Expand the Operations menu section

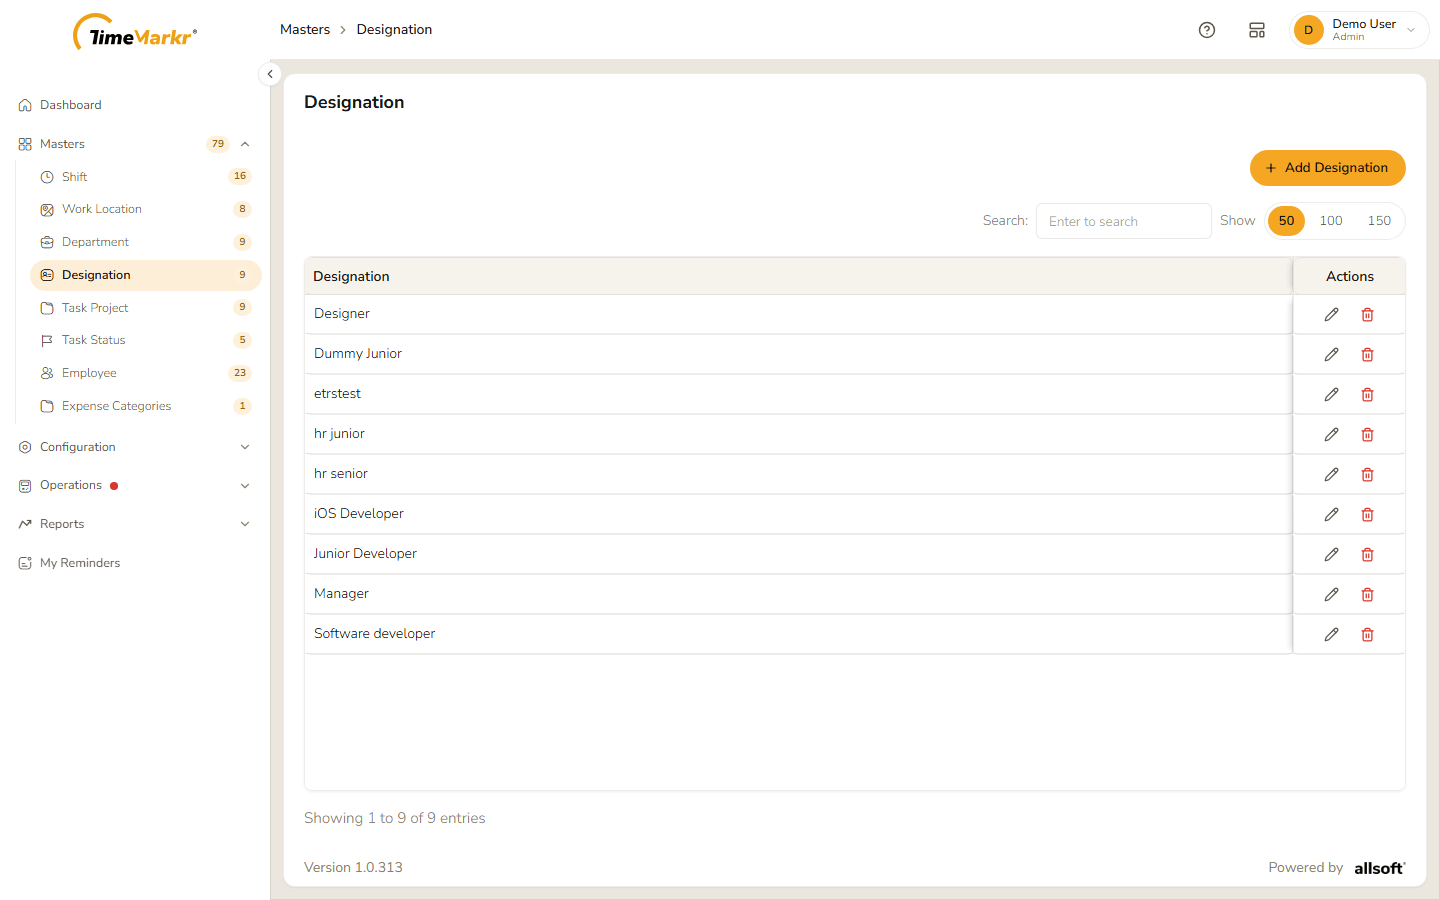[135, 486]
